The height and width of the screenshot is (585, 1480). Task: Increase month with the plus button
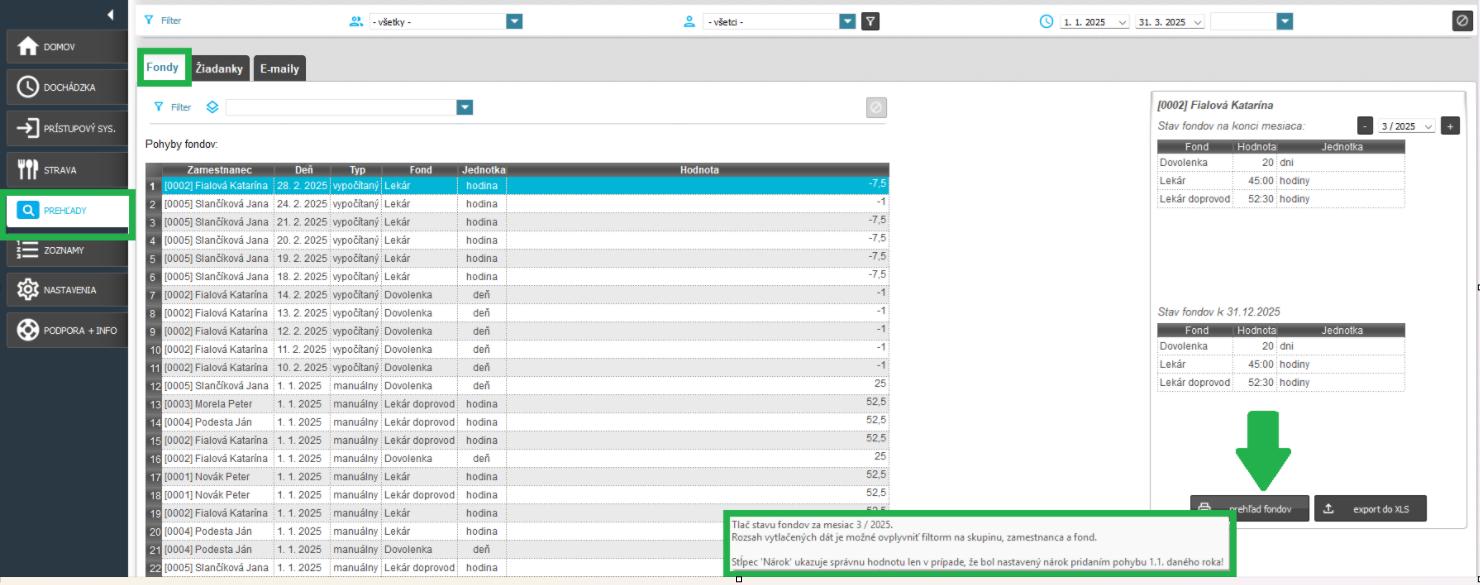click(1450, 126)
